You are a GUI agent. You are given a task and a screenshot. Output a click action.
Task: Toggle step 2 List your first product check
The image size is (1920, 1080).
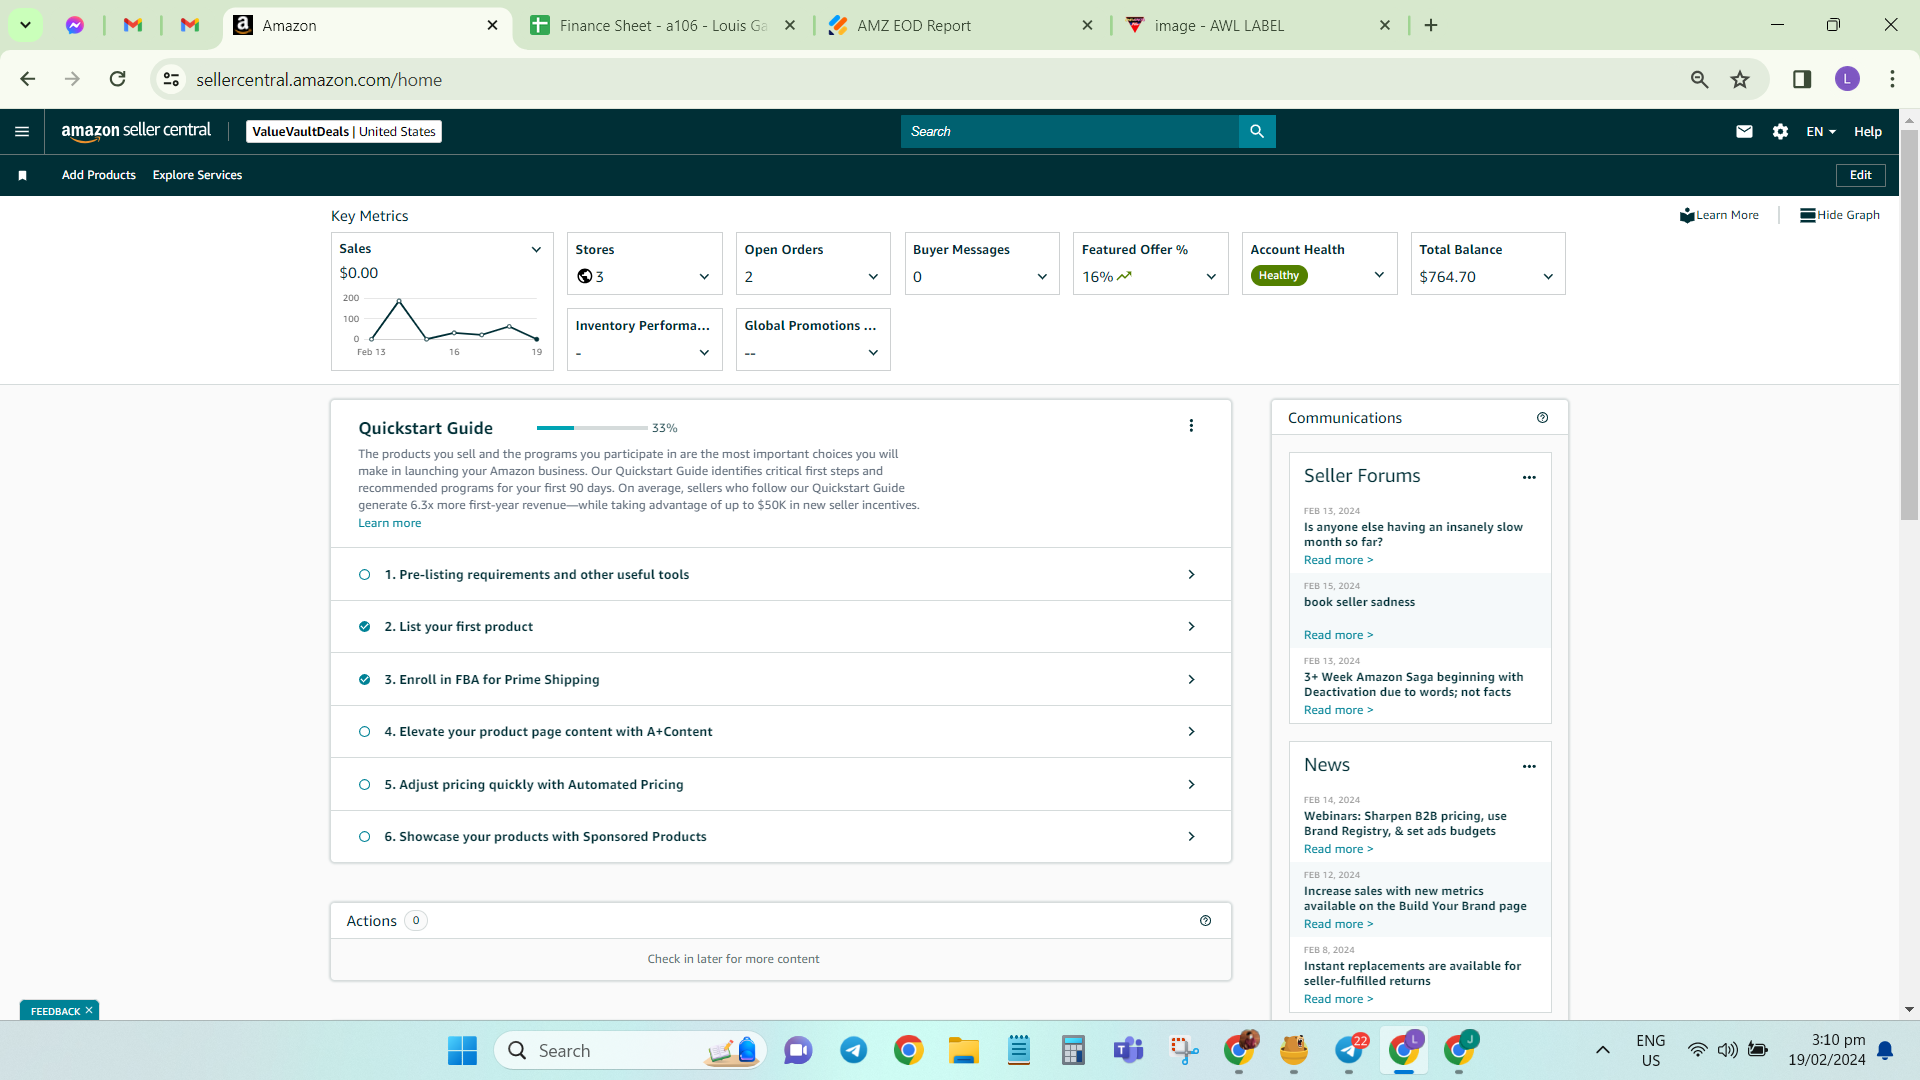pos(365,627)
